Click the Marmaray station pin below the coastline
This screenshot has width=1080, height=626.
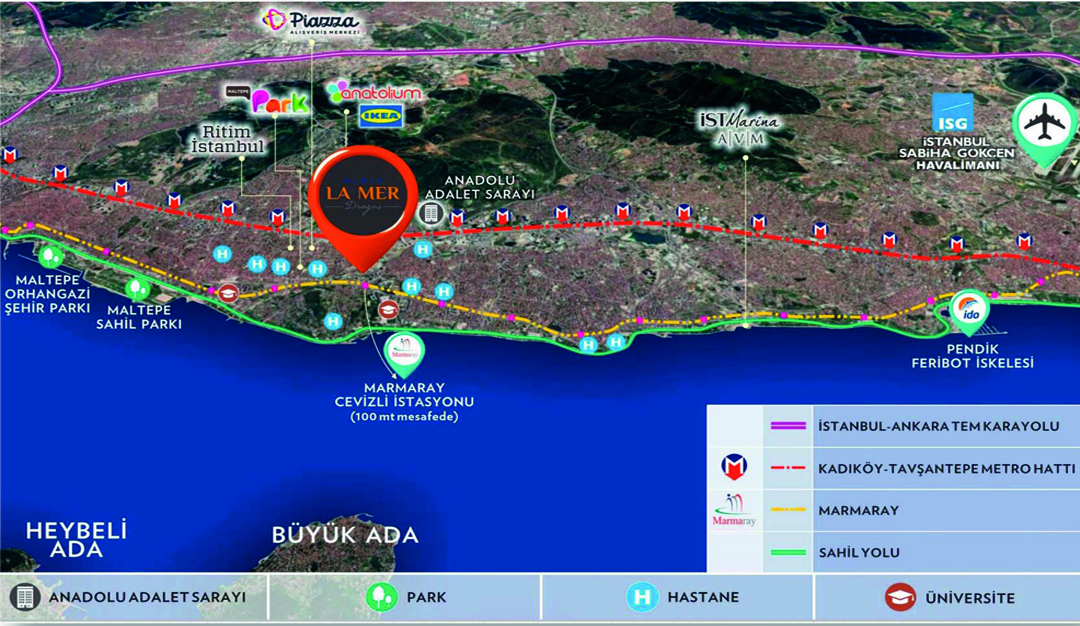403,352
